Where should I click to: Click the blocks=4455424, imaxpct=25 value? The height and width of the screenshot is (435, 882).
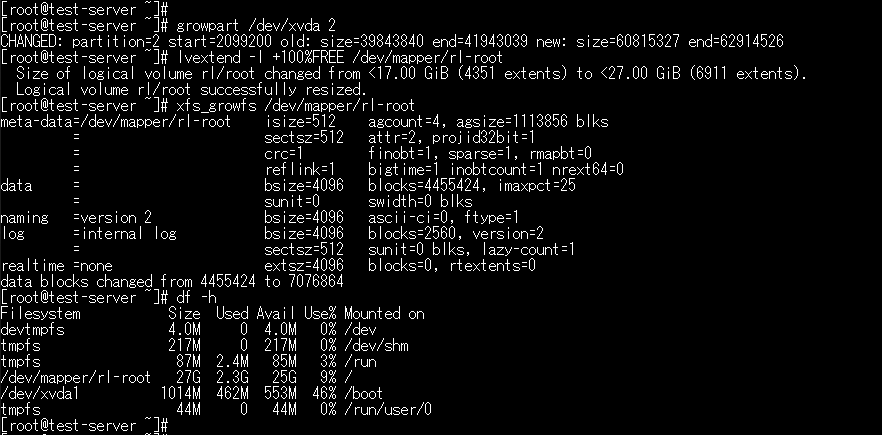(472, 186)
